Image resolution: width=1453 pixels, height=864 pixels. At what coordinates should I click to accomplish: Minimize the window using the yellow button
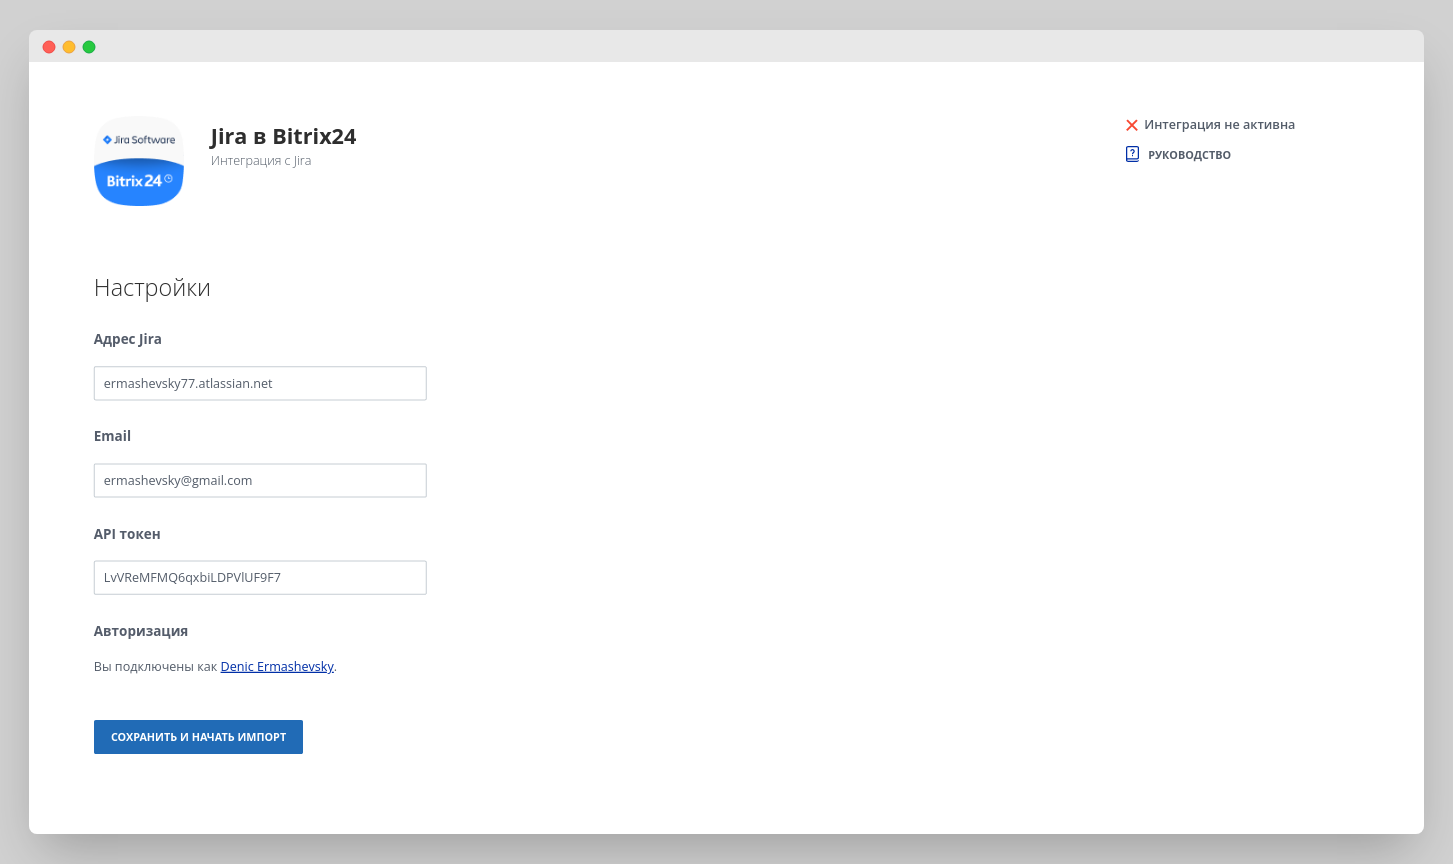(x=69, y=47)
